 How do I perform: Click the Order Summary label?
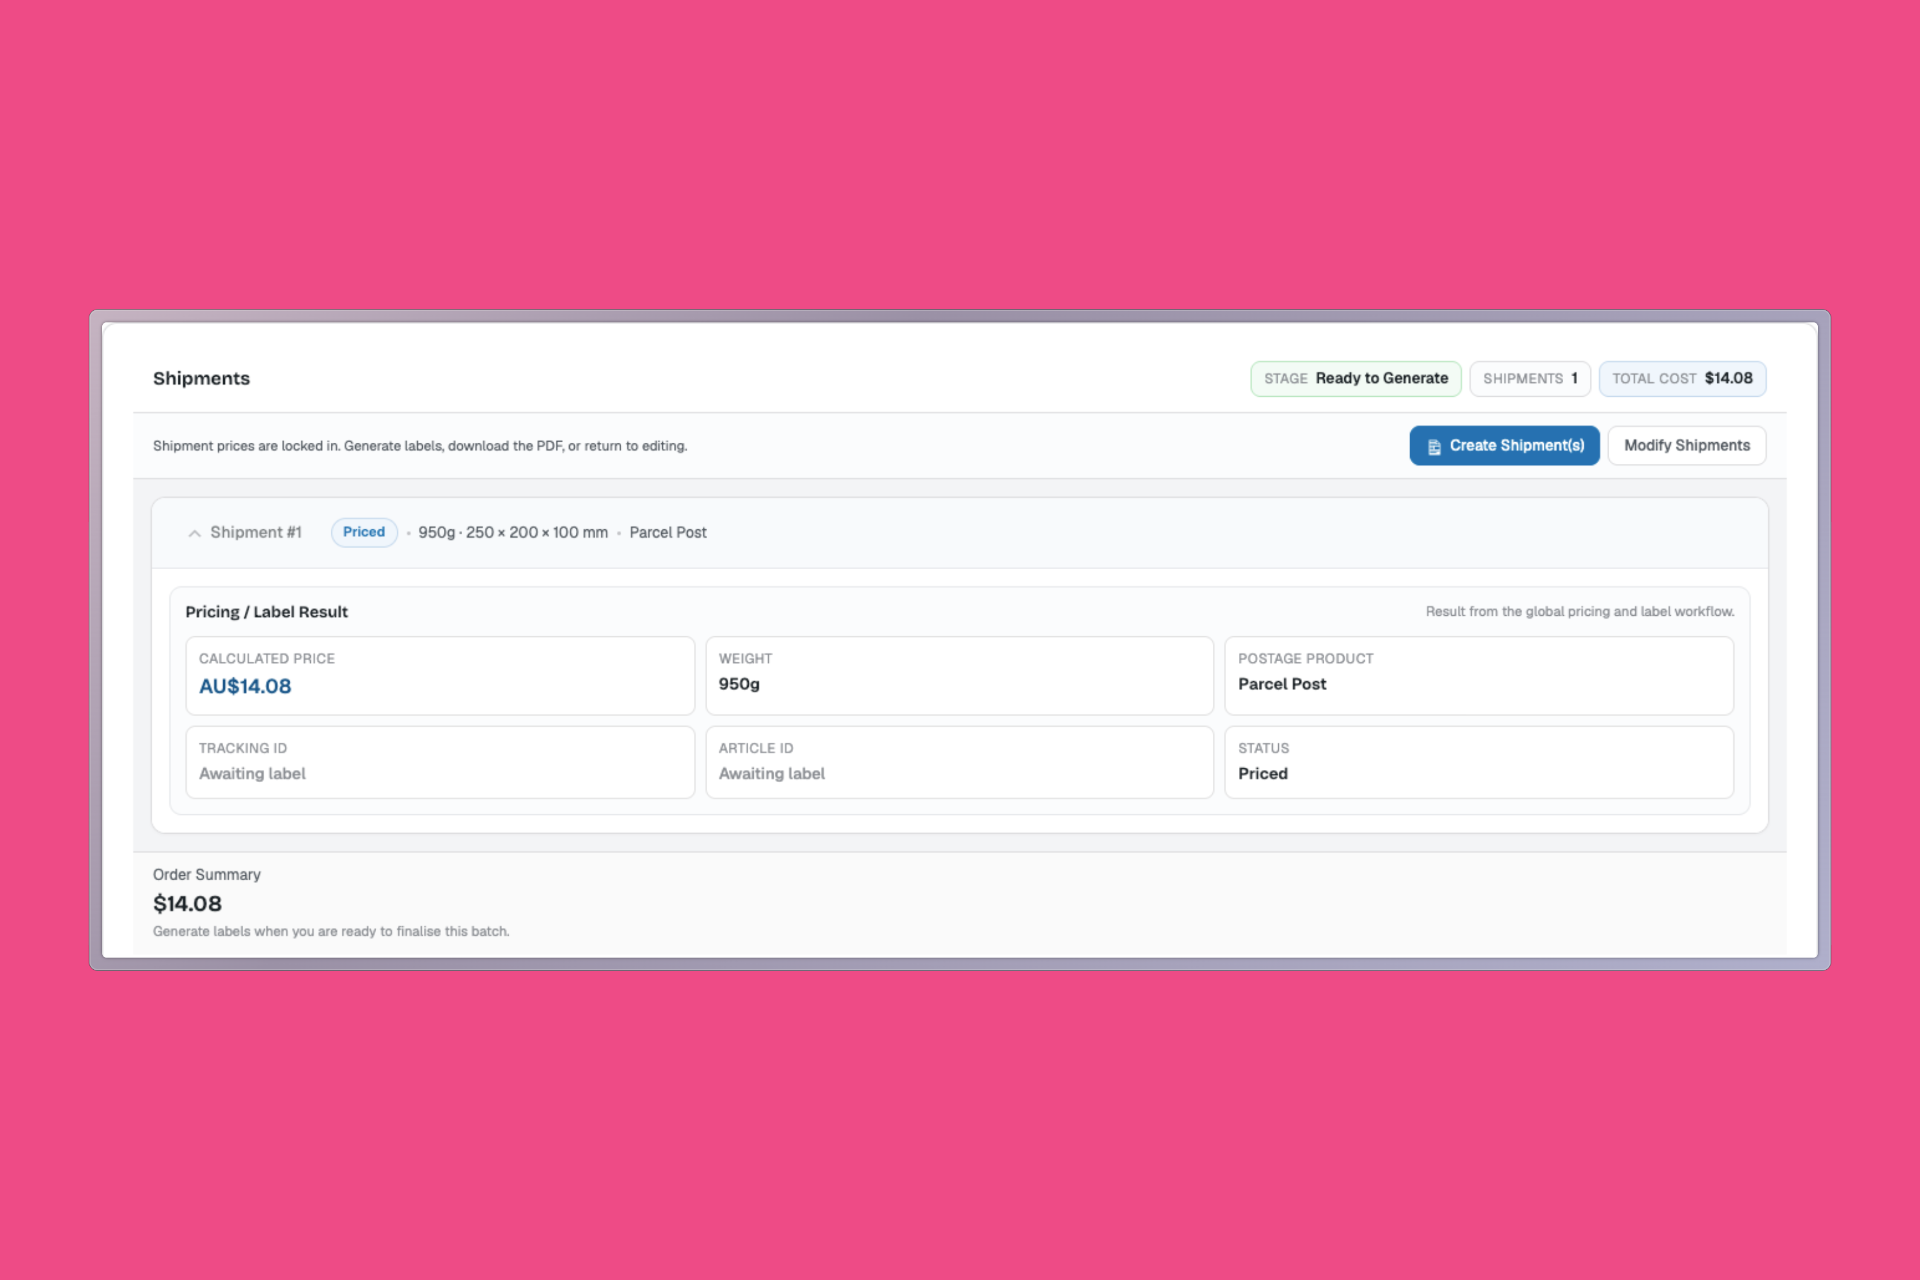click(207, 875)
